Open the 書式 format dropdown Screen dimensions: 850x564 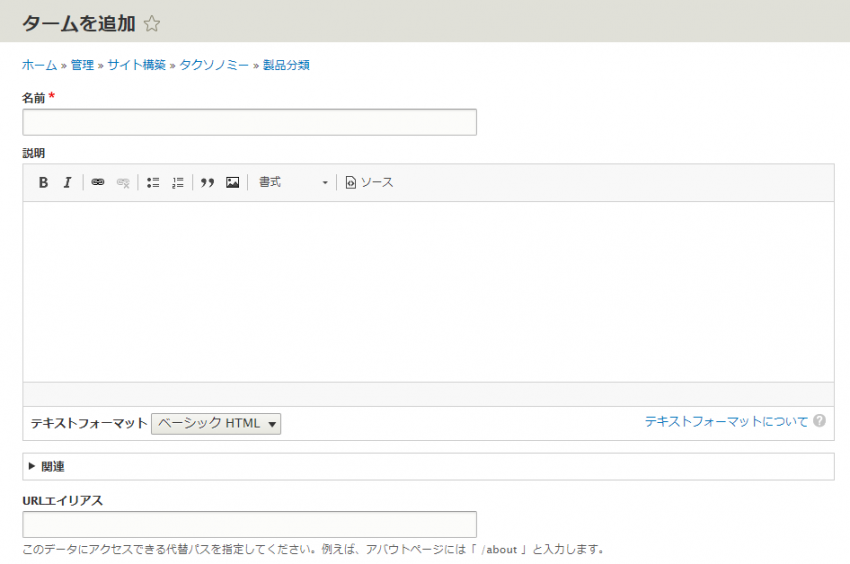[x=293, y=183]
